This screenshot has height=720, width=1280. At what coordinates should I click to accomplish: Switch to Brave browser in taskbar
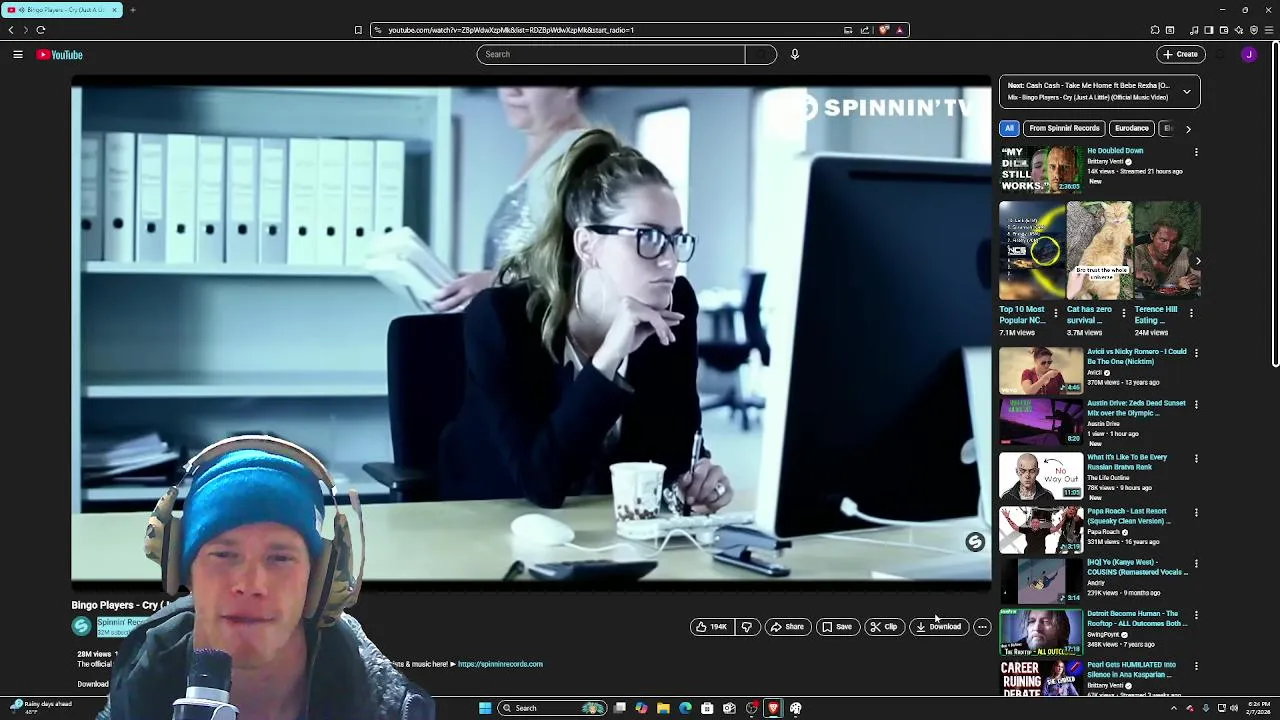tap(773, 708)
